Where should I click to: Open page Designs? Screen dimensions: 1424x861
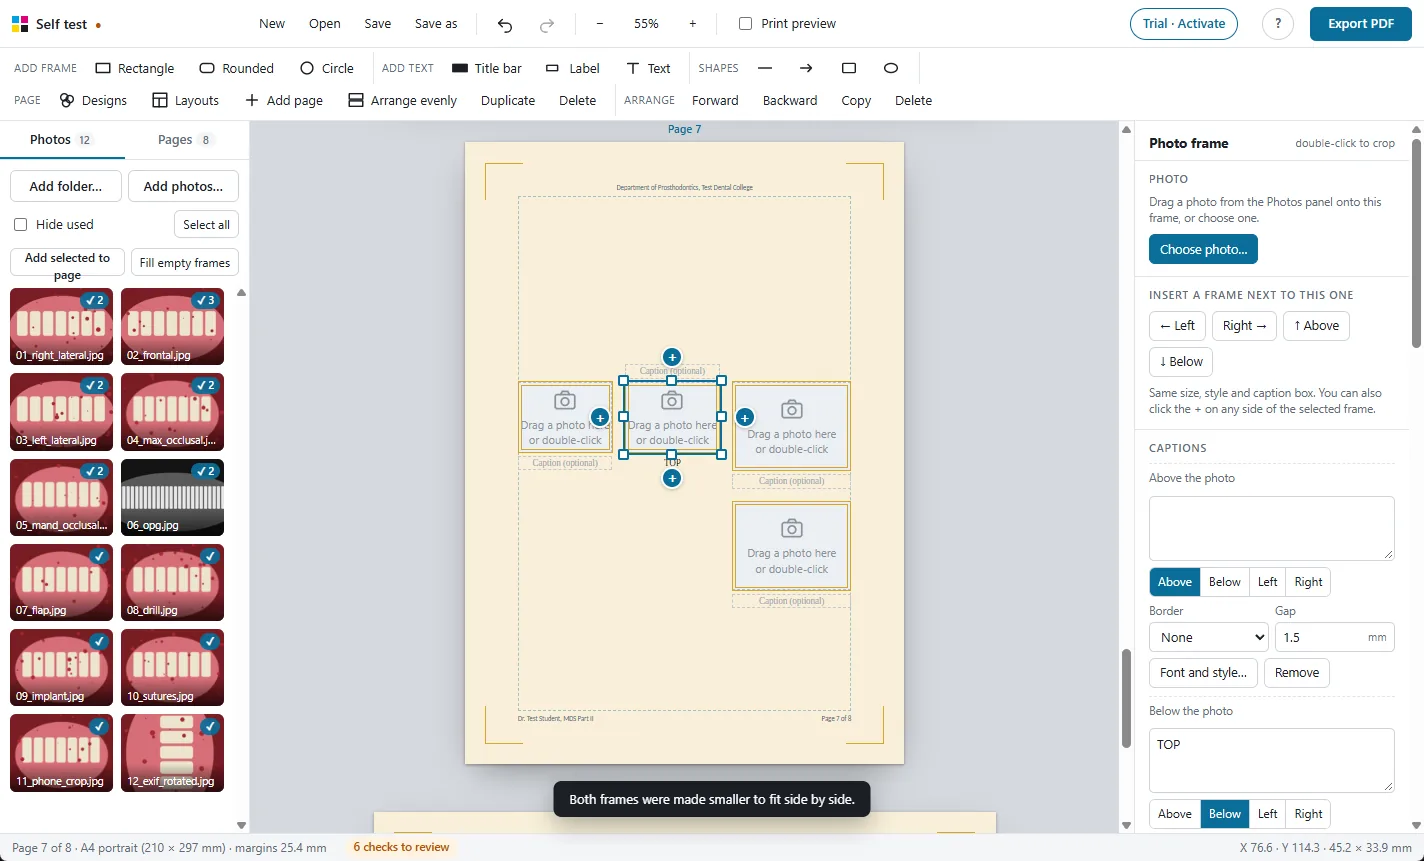click(x=93, y=100)
